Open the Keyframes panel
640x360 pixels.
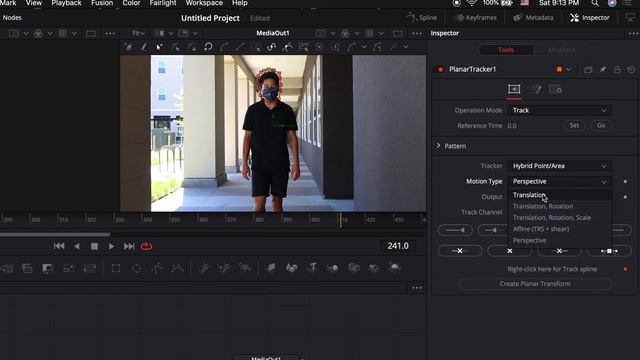coord(476,18)
